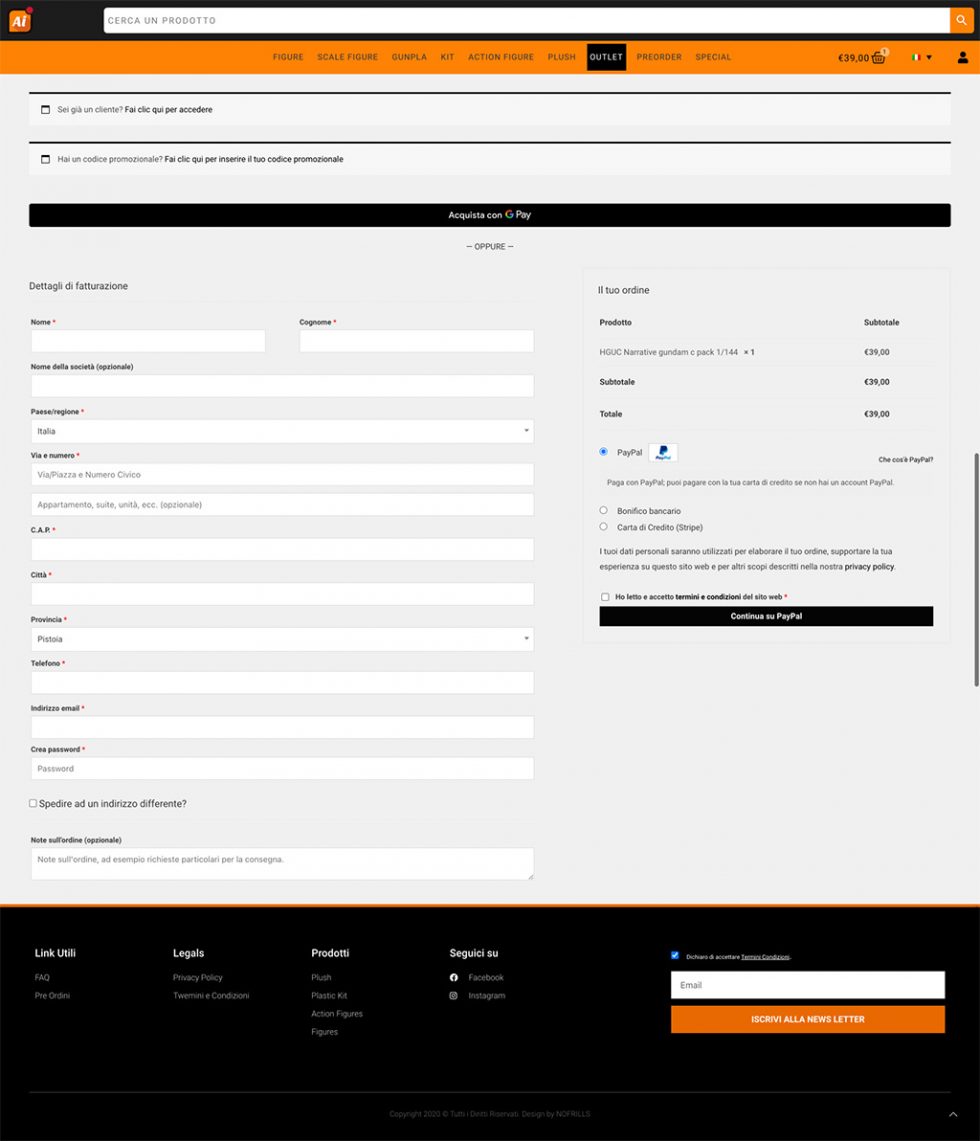Select the Bonifico bancario payment option
980x1141 pixels.
(x=603, y=510)
